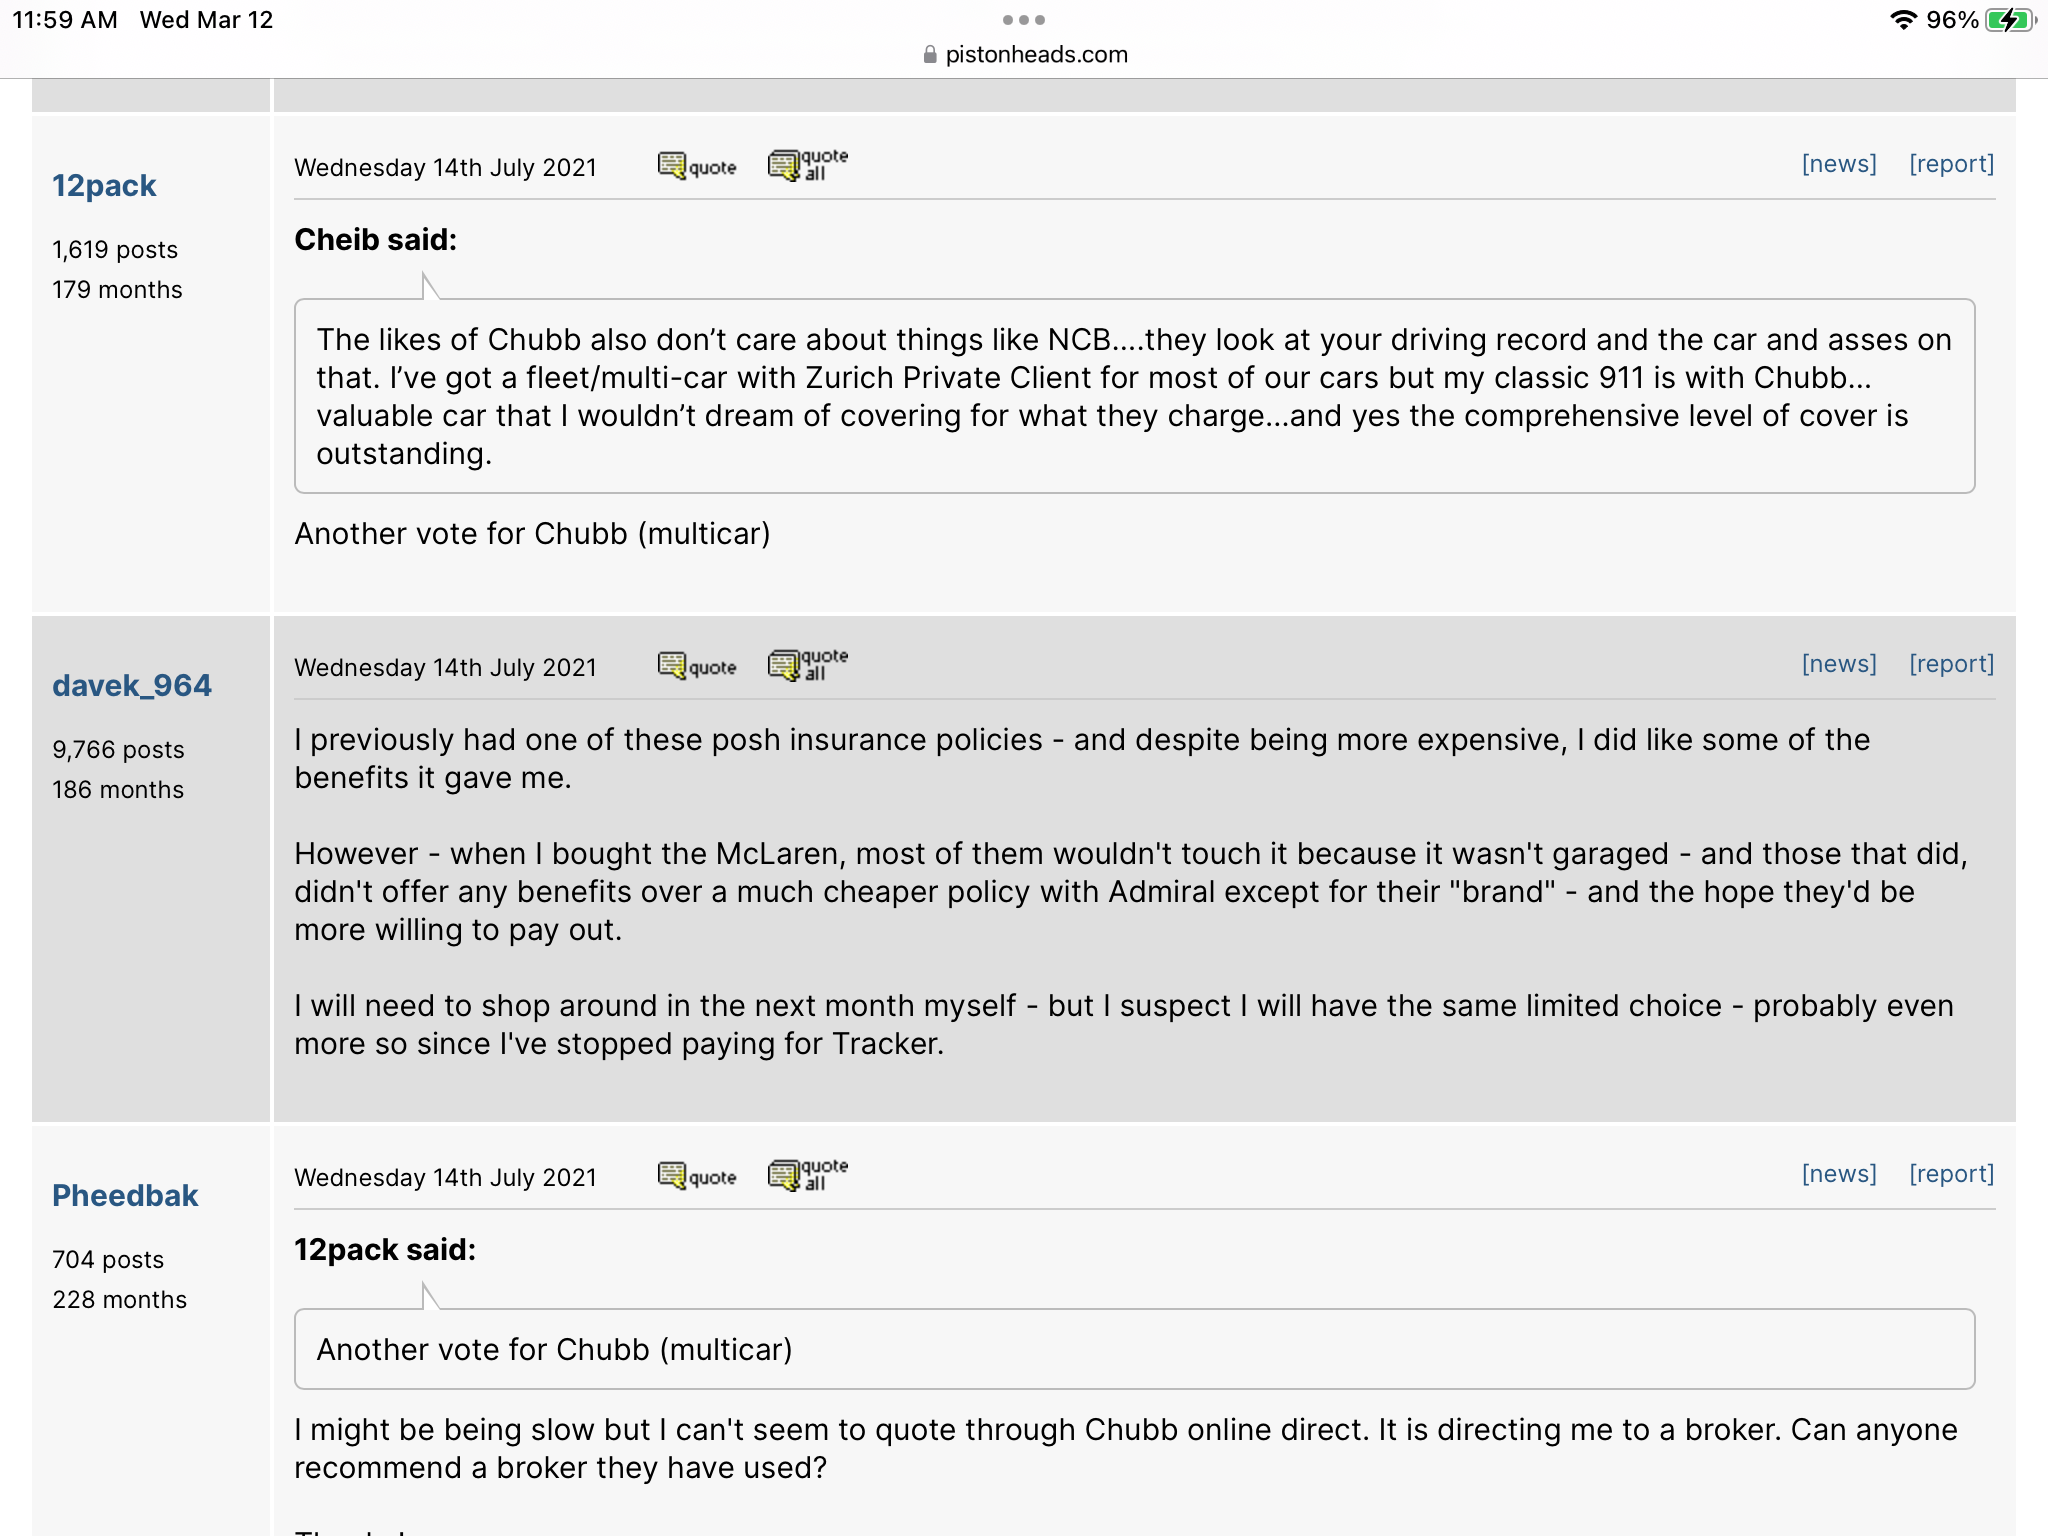Viewport: 2048px width, 1536px height.
Task: Click [news] link on Pheedbak's post
Action: point(1838,1174)
